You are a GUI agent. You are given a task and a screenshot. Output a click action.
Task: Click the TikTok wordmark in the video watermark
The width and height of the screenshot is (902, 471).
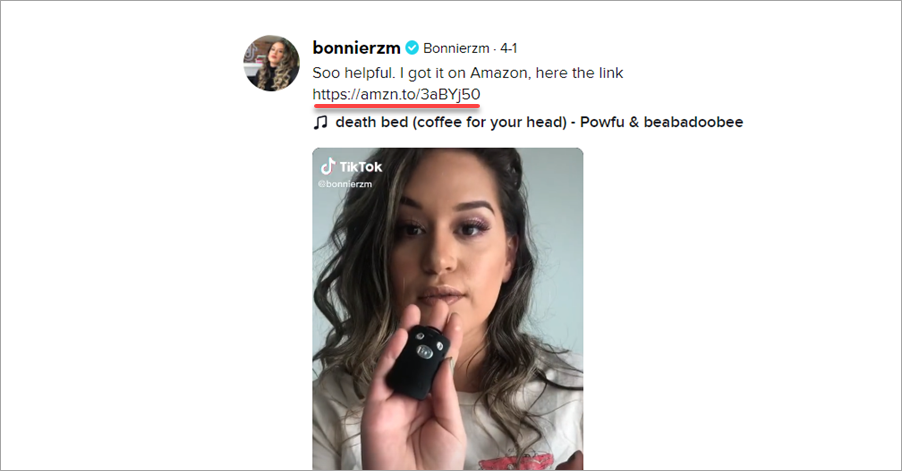pos(359,167)
